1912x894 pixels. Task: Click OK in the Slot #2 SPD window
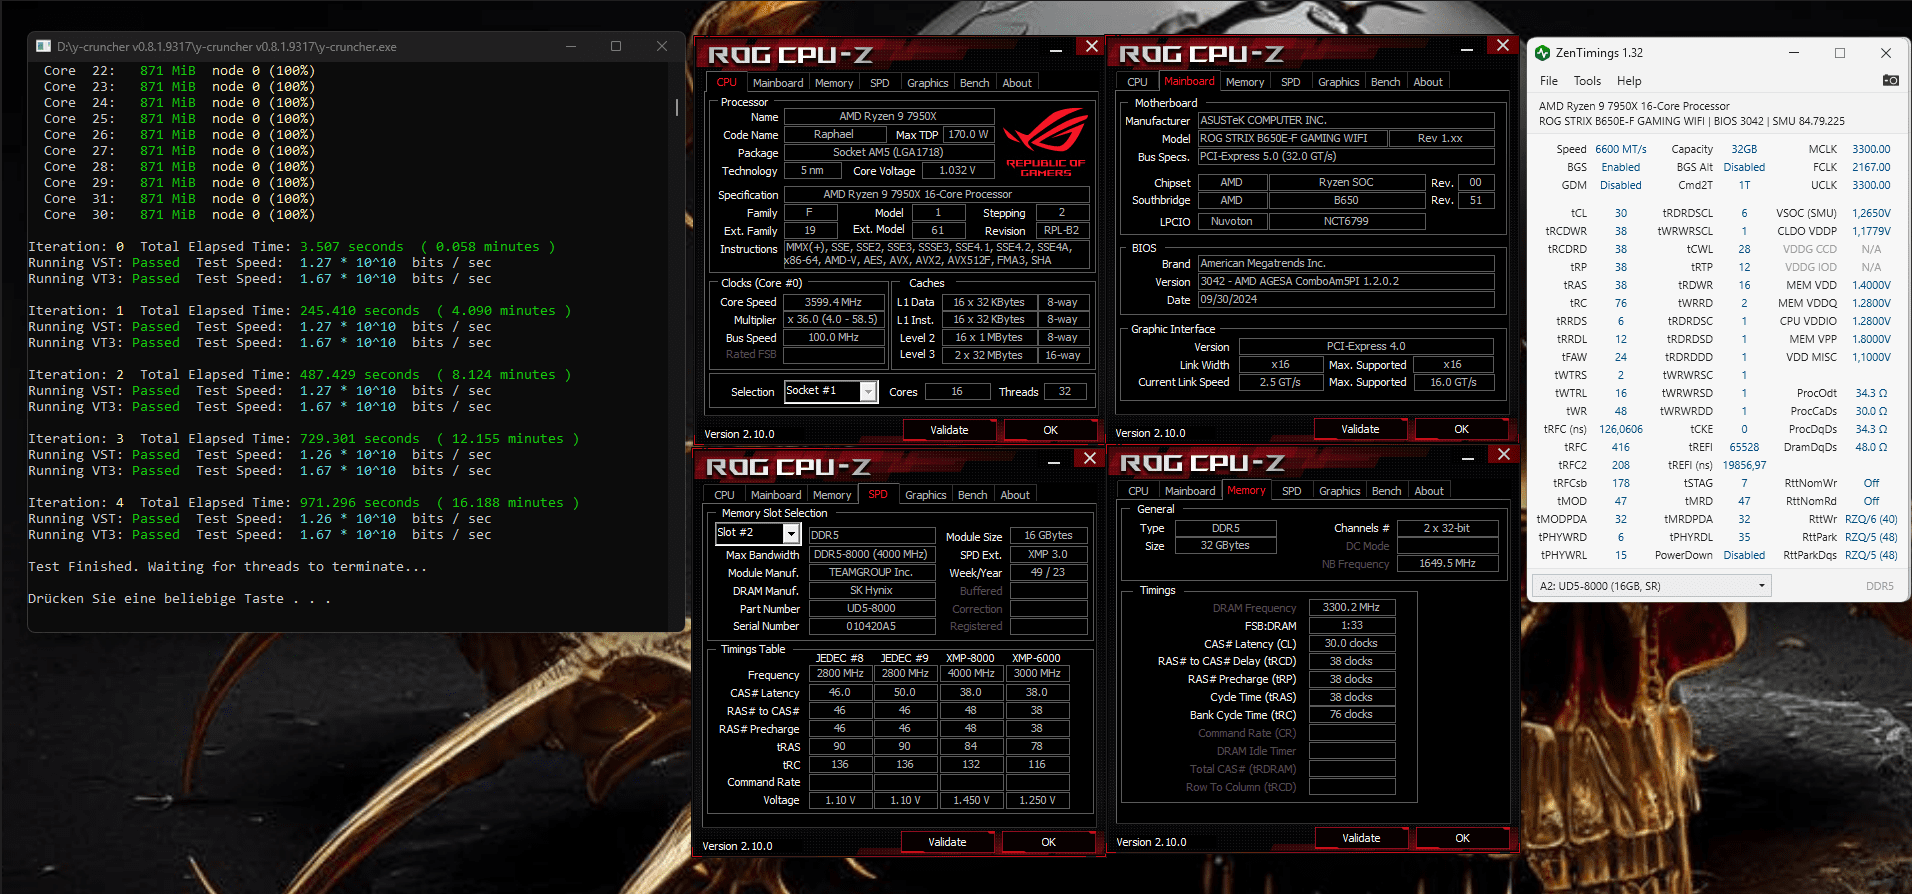tap(1048, 842)
